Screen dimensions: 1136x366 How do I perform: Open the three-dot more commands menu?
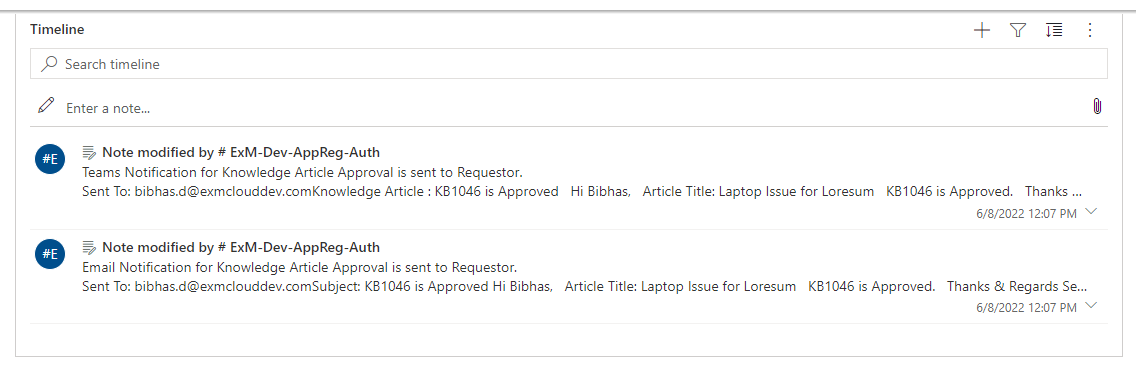click(1090, 30)
